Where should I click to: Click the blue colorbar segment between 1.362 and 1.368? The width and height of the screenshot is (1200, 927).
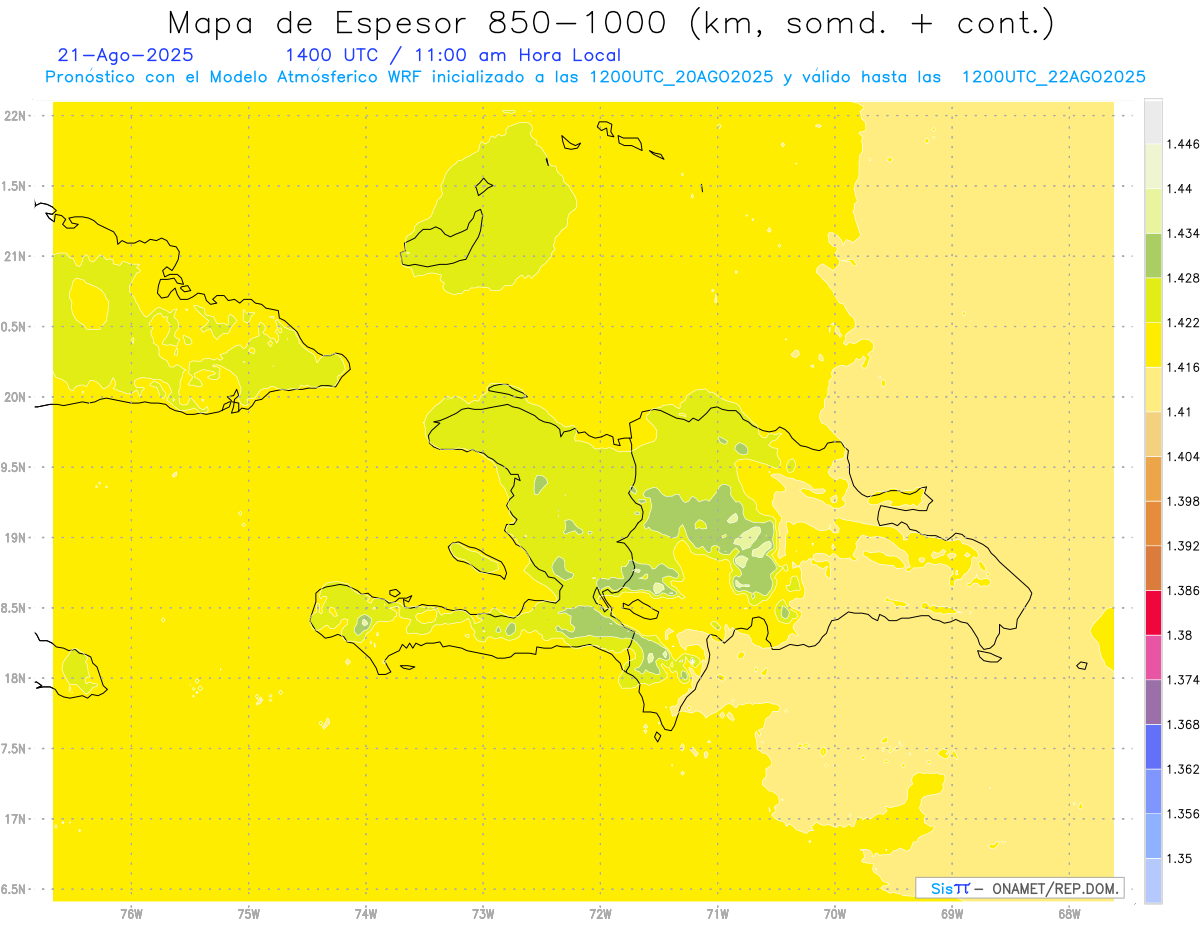[1153, 746]
